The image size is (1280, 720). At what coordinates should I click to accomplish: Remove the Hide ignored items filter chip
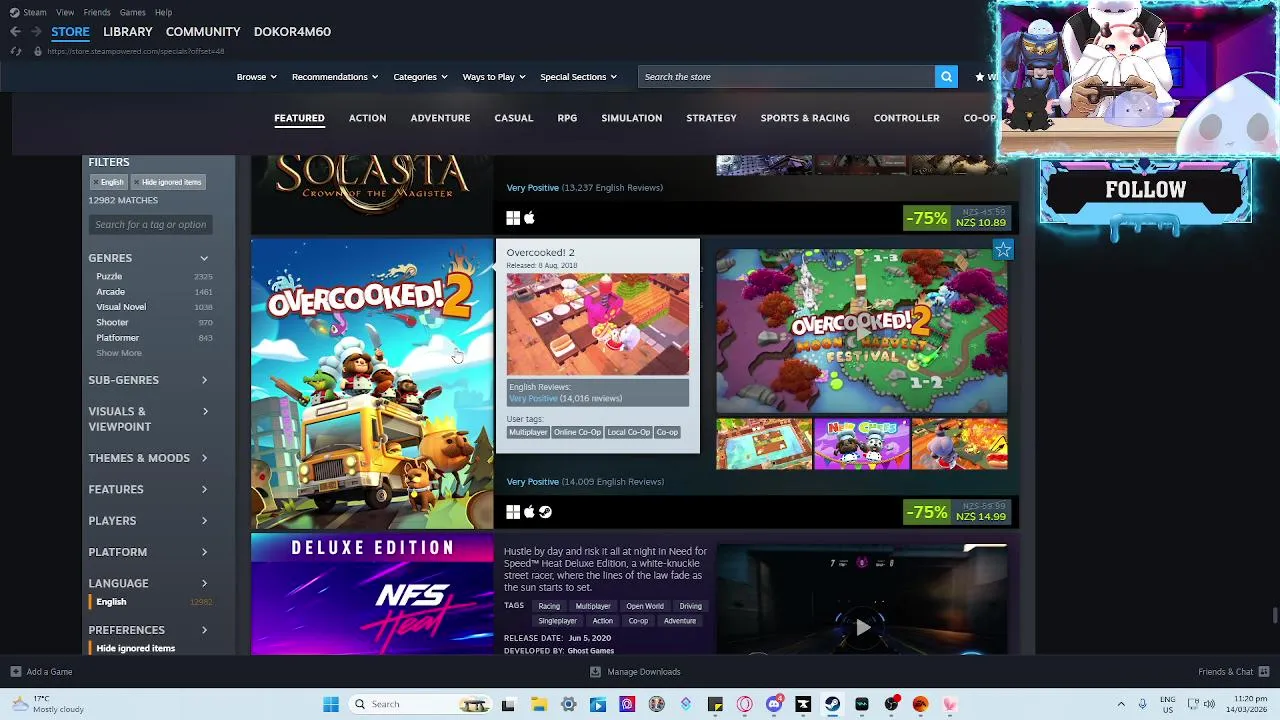pyautogui.click(x=166, y=182)
